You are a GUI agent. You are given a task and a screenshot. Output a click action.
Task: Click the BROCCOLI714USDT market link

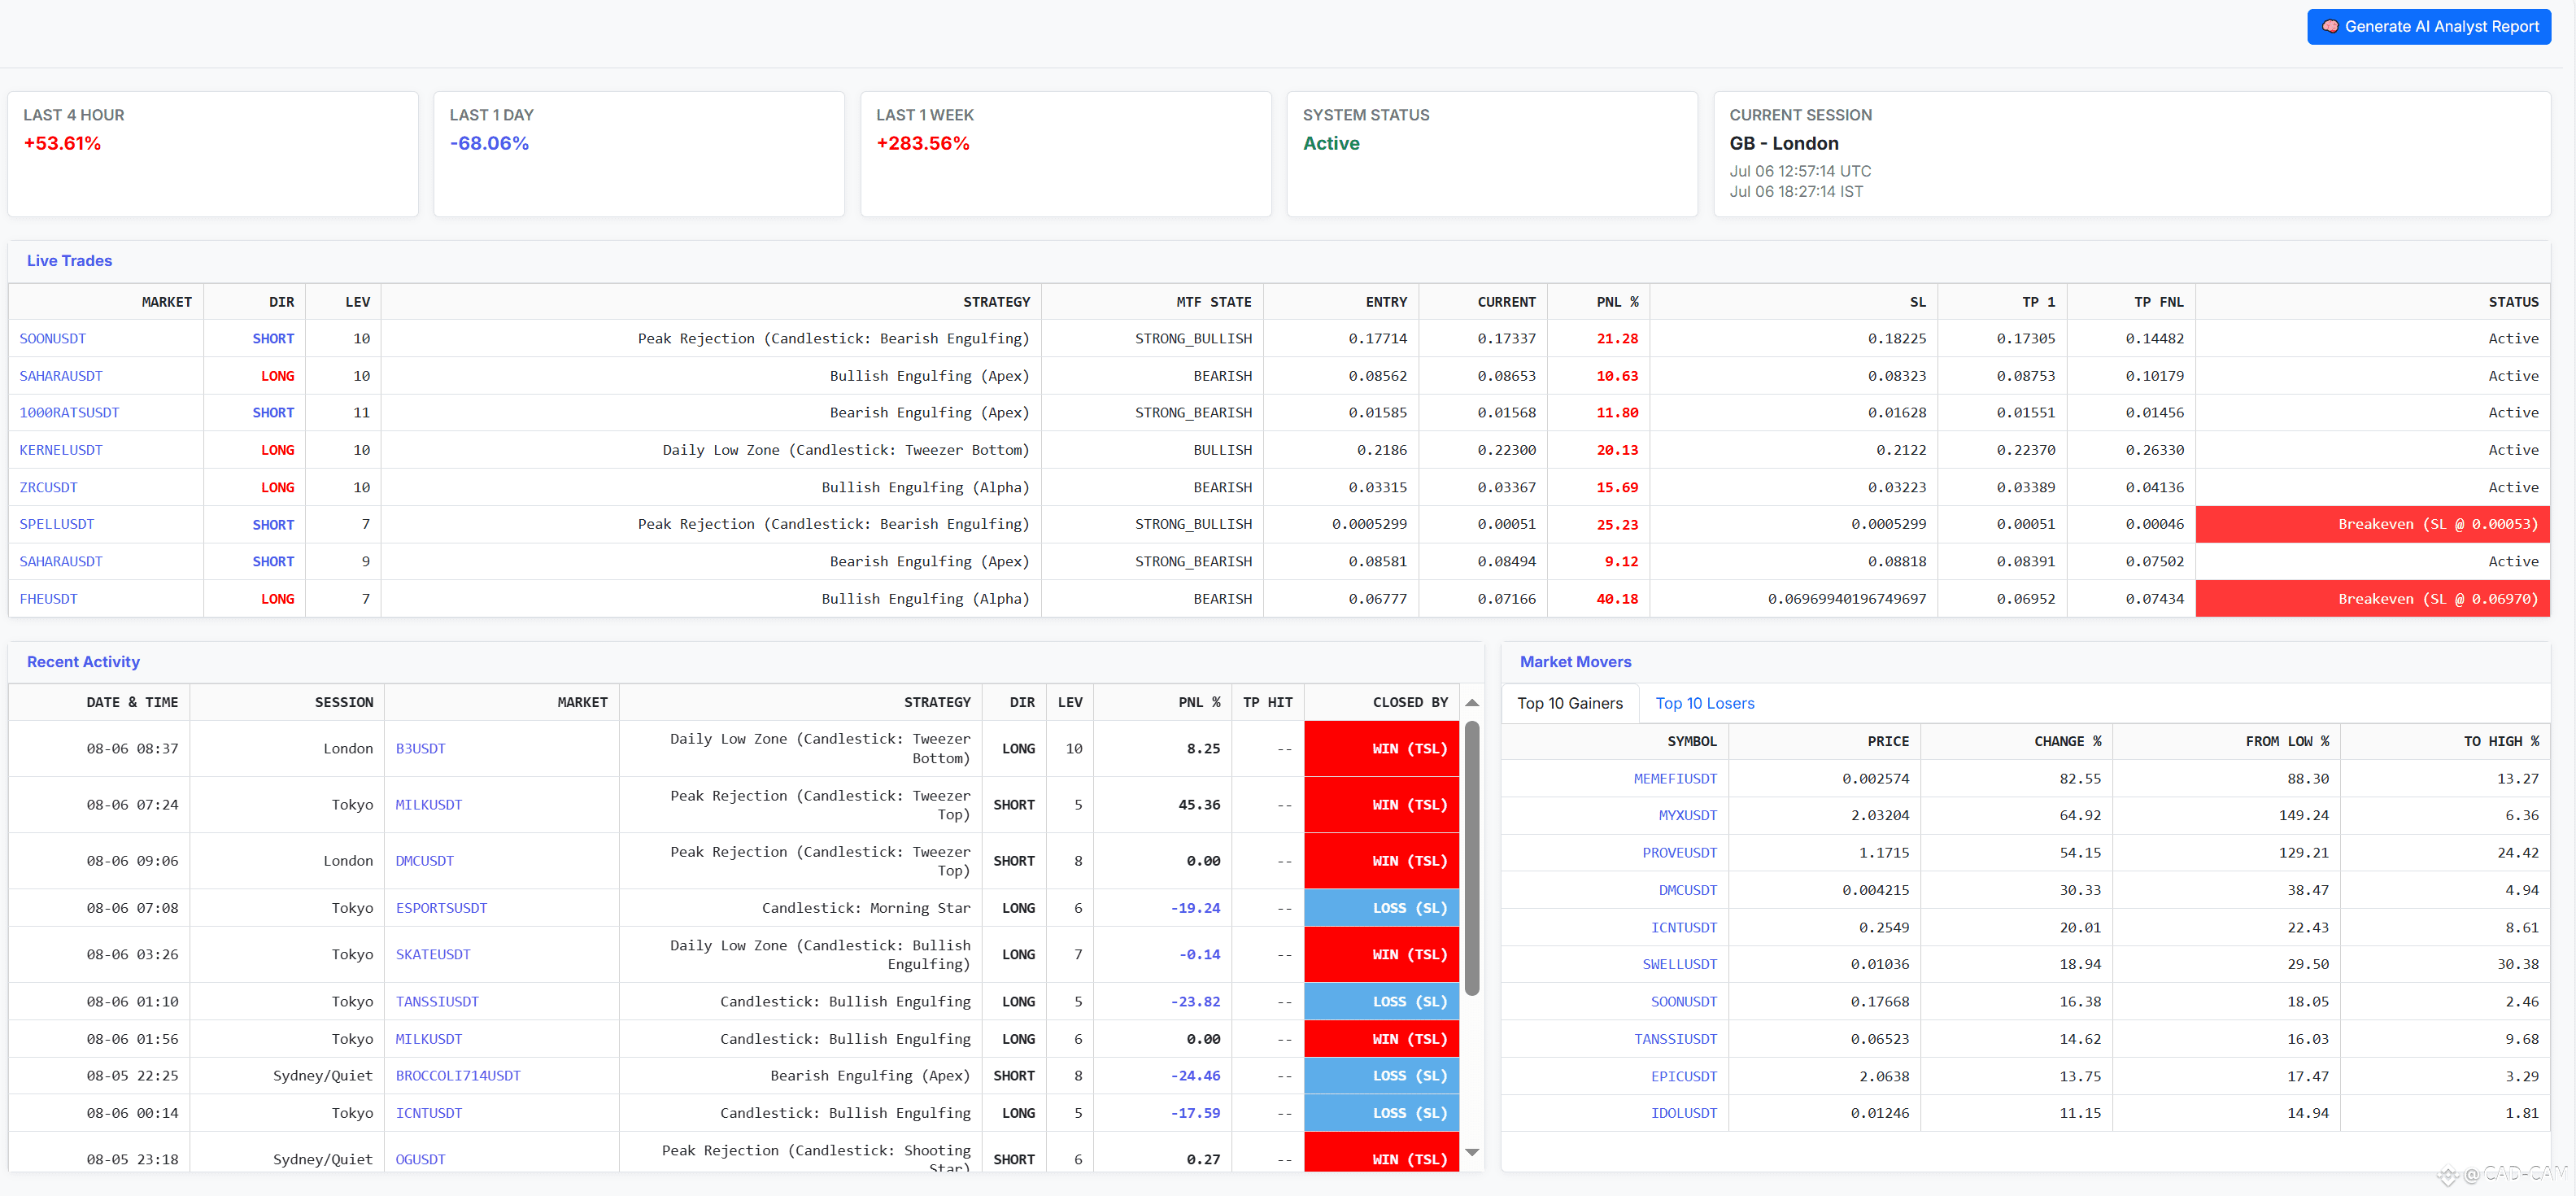pyautogui.click(x=458, y=1076)
